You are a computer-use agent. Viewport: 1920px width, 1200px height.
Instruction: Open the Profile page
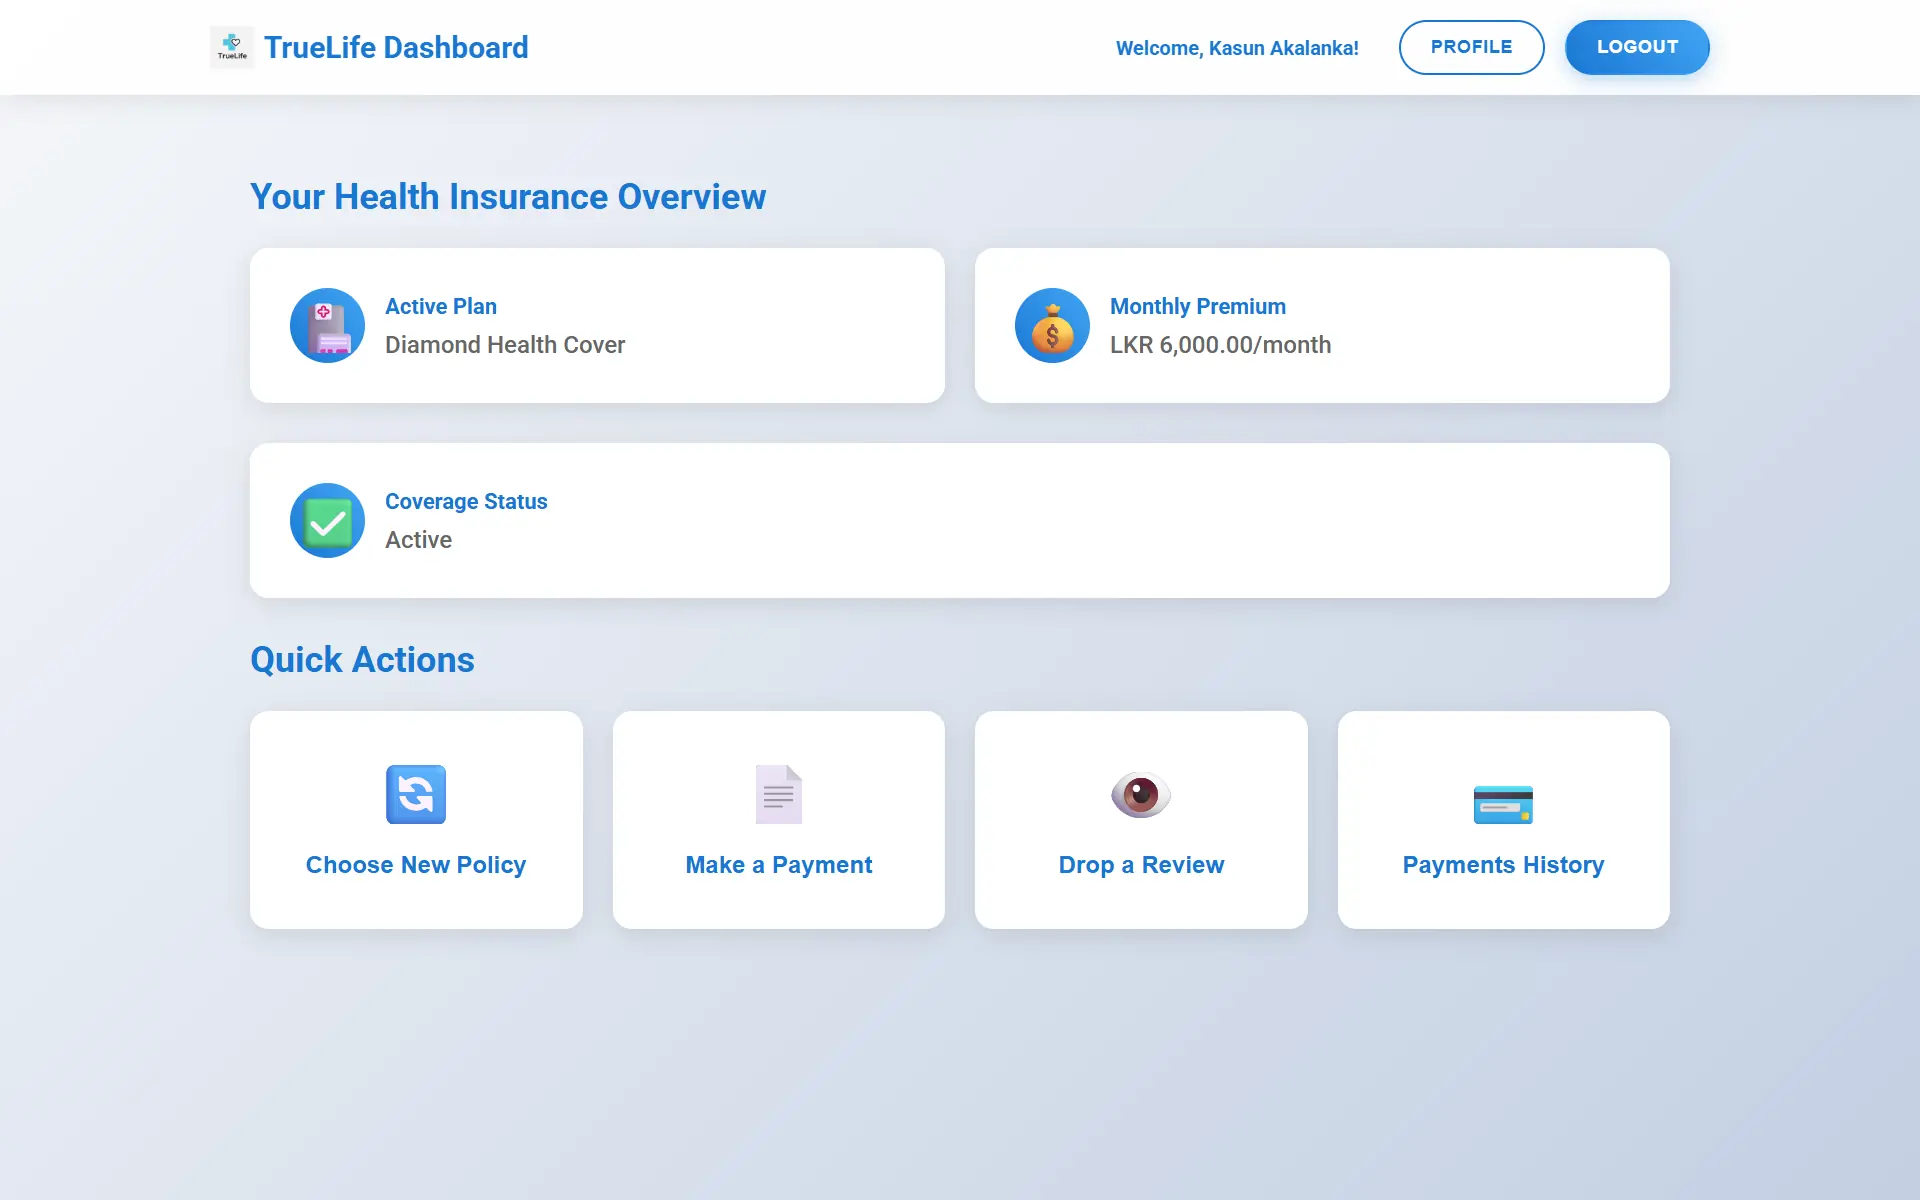[1471, 47]
